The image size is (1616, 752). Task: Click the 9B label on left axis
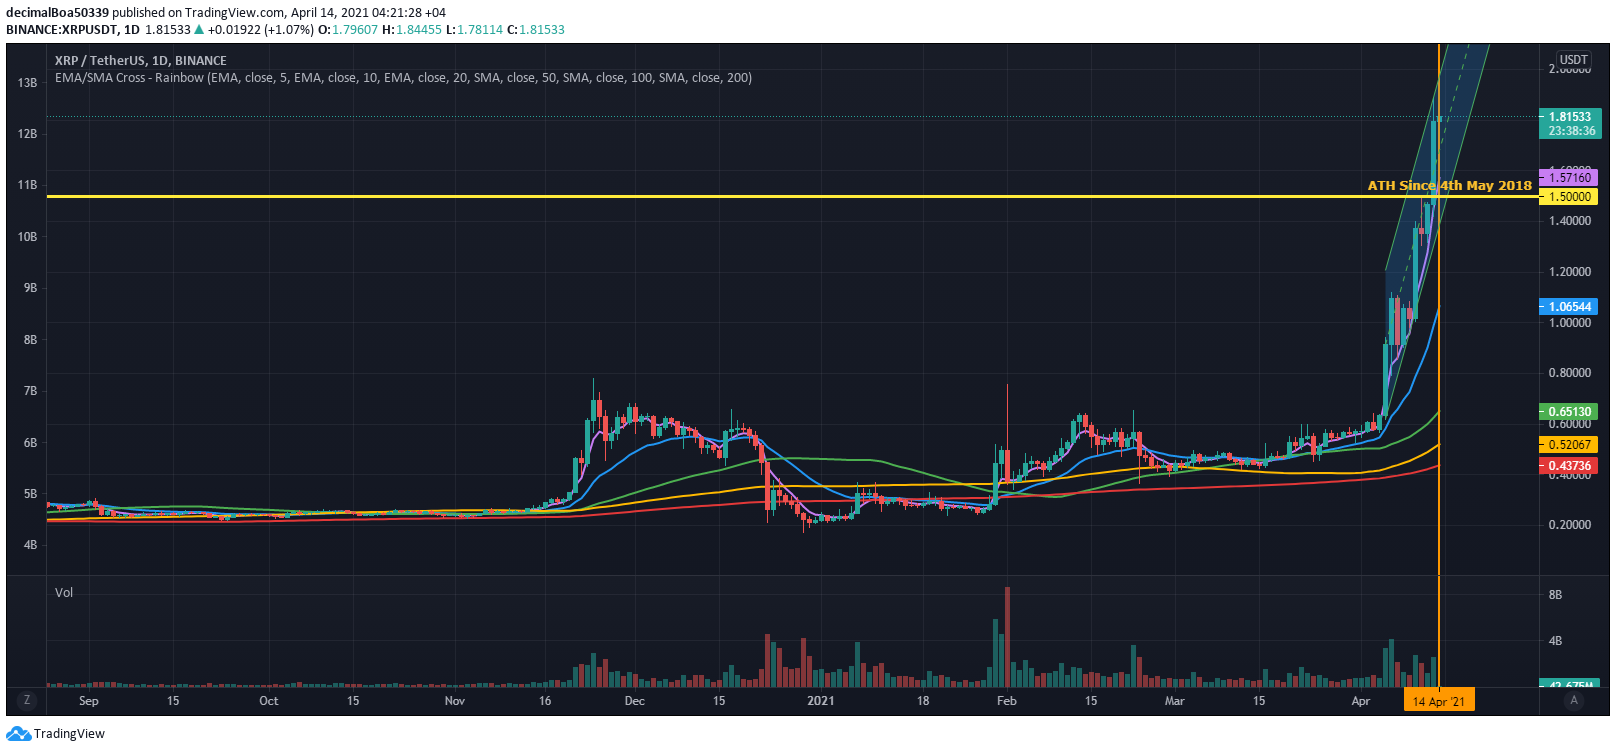pos(30,288)
